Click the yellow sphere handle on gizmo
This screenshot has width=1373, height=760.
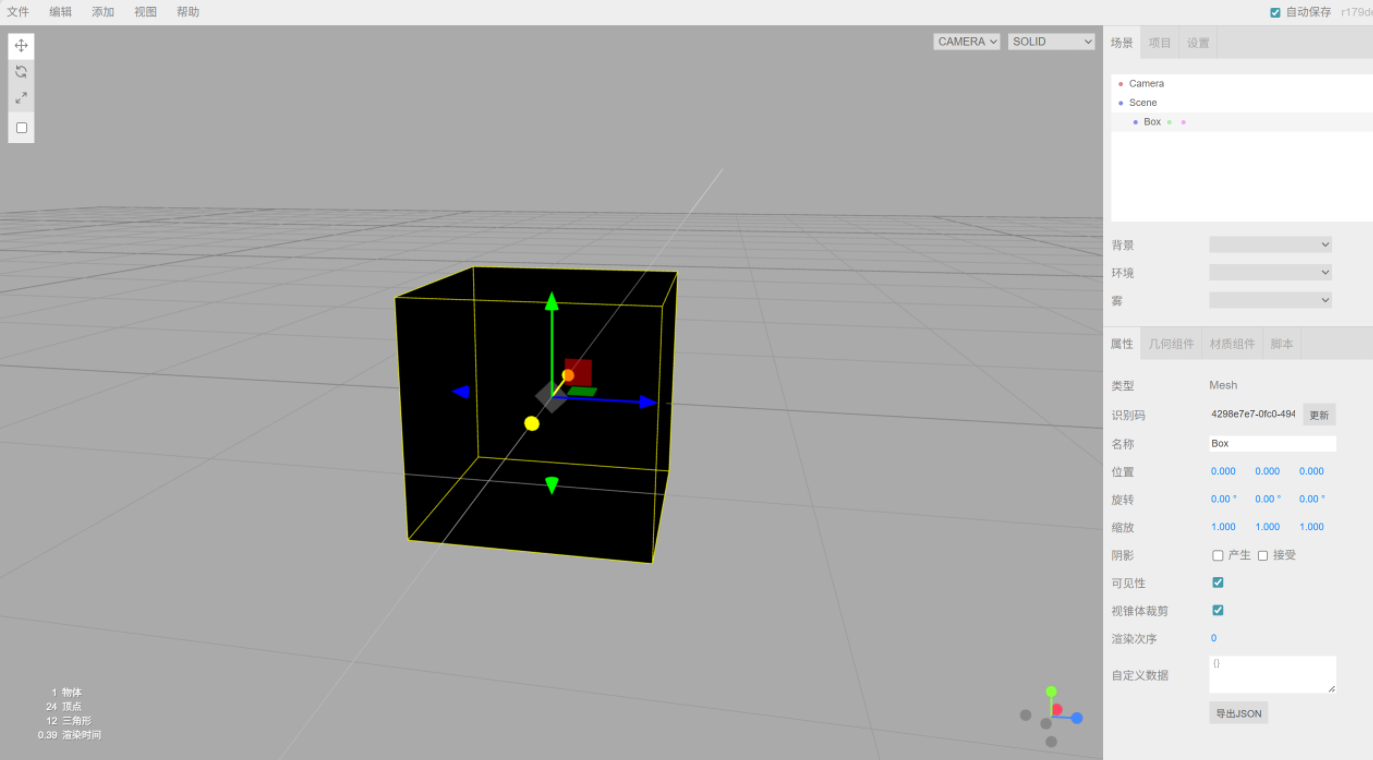532,424
